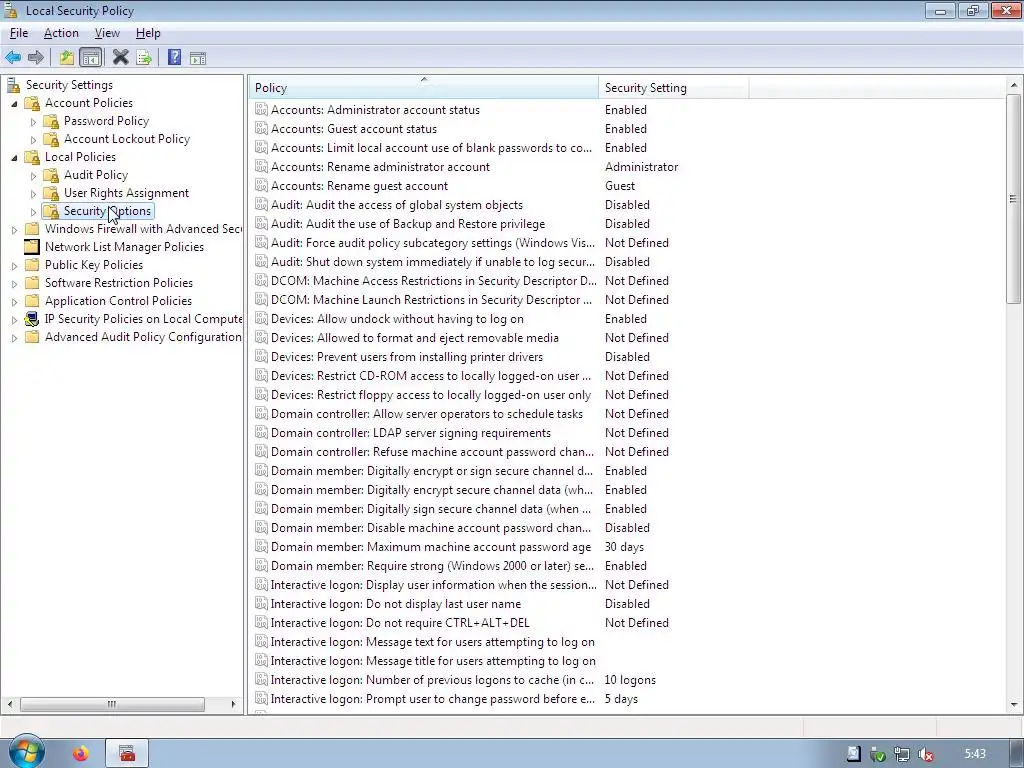Screen dimensions: 1024x768
Task: Click the policy list scroll down arrow
Action: tap(1014, 705)
